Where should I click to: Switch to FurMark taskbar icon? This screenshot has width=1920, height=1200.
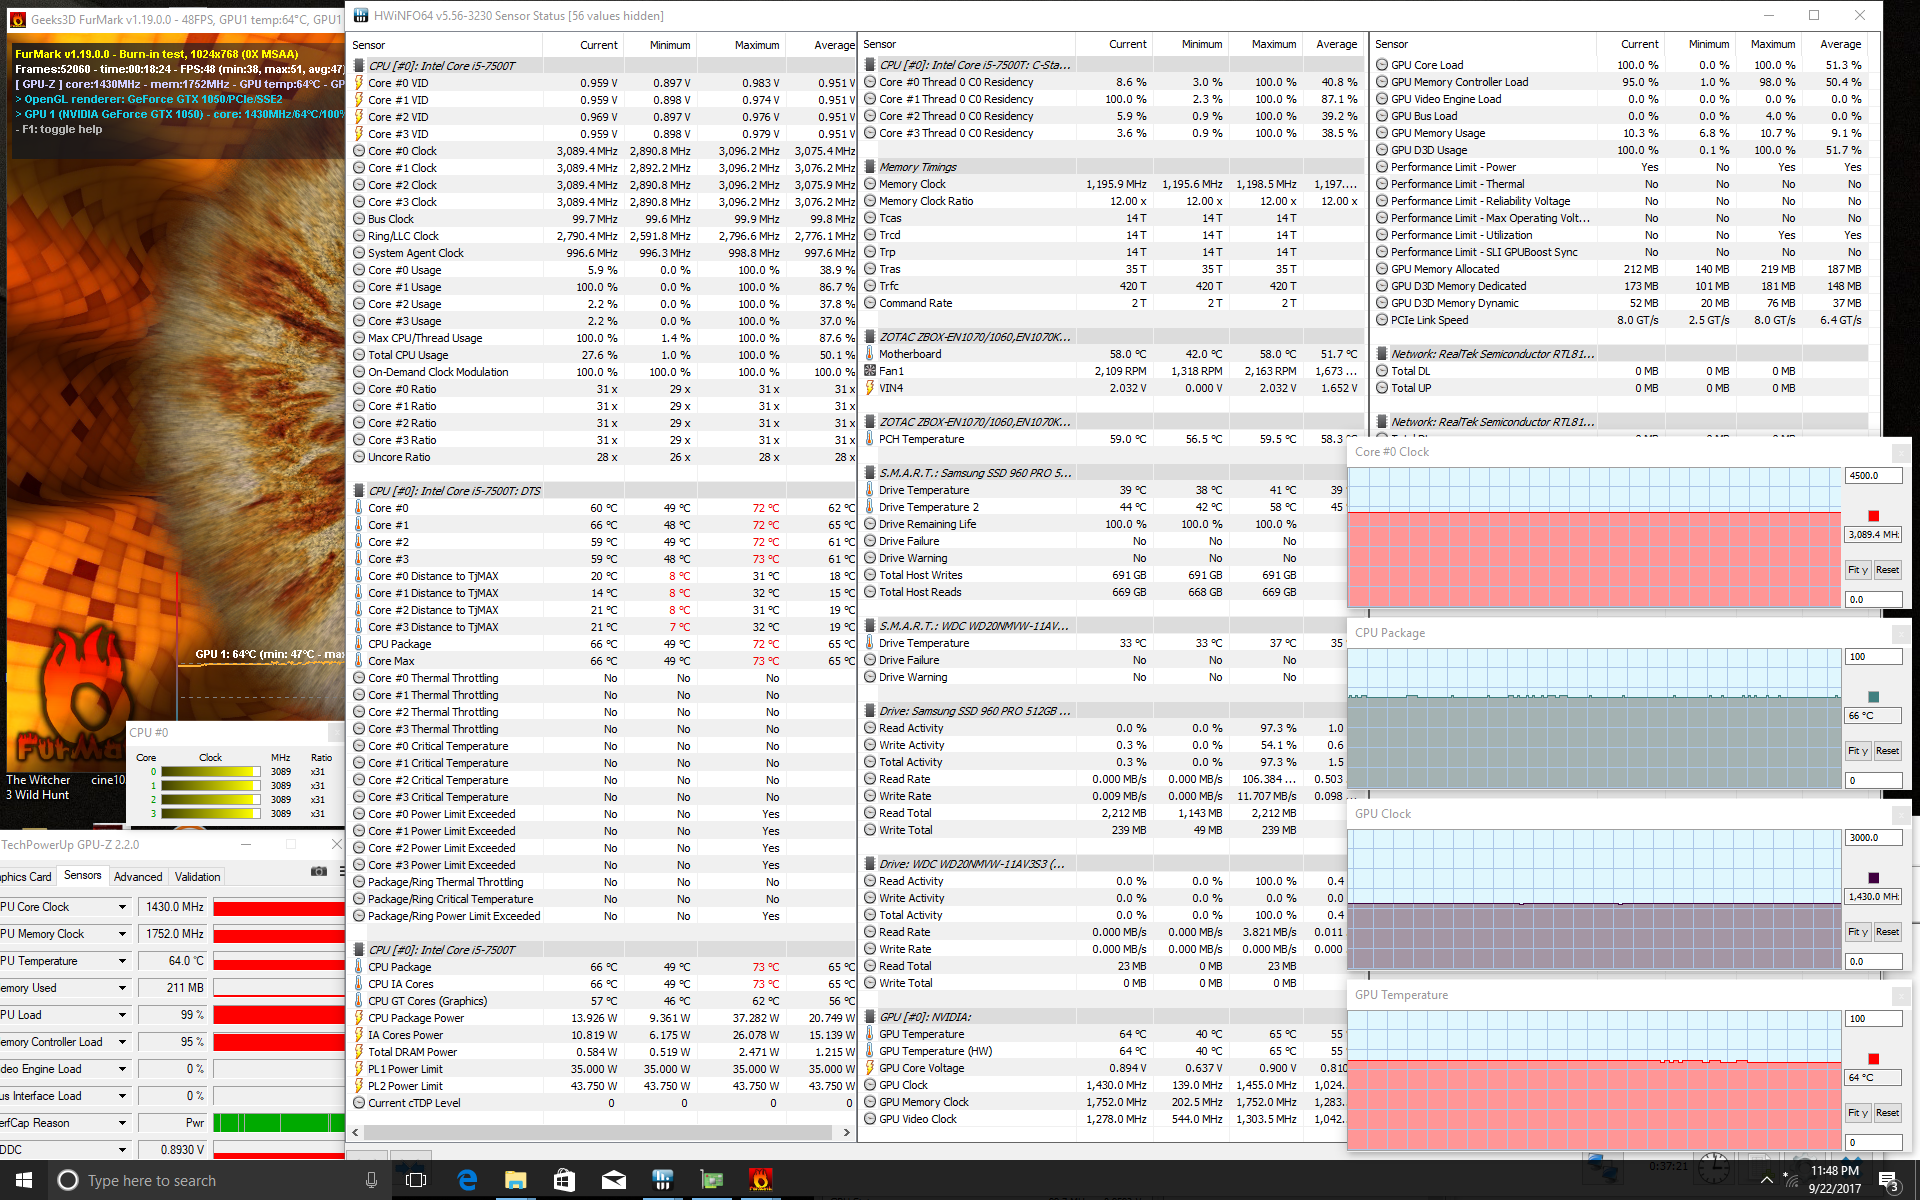[x=760, y=1180]
